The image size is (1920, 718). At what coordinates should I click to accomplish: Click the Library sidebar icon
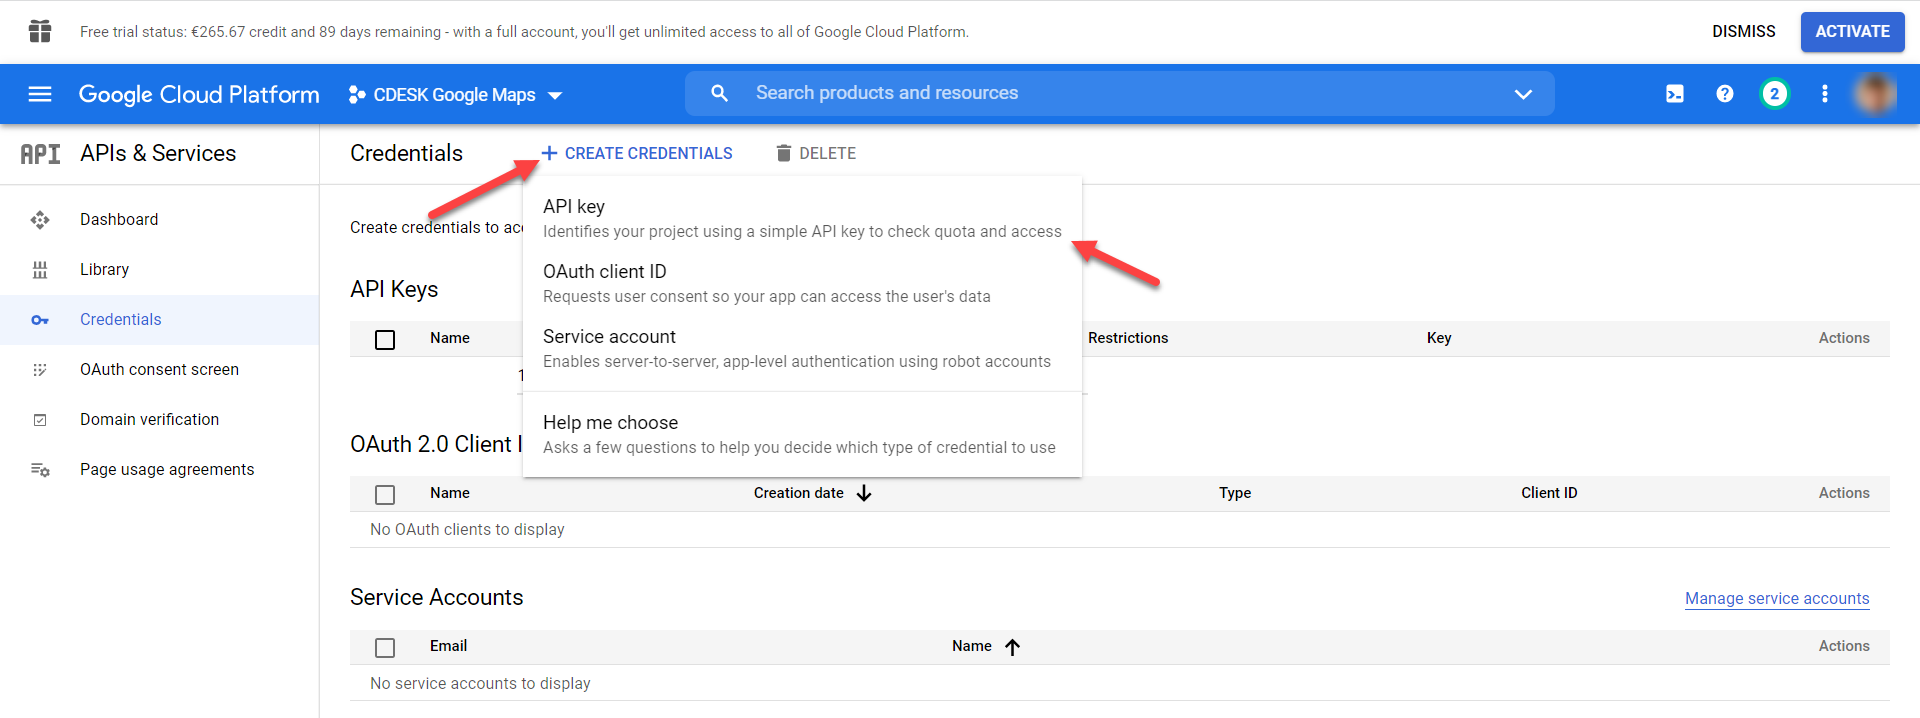pos(40,270)
